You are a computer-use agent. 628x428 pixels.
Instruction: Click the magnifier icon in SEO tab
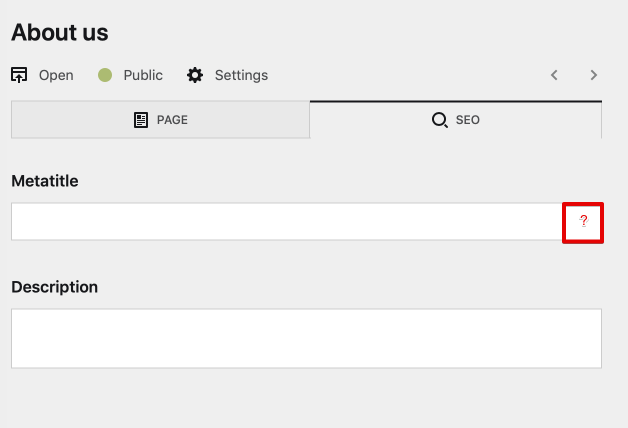pos(439,120)
